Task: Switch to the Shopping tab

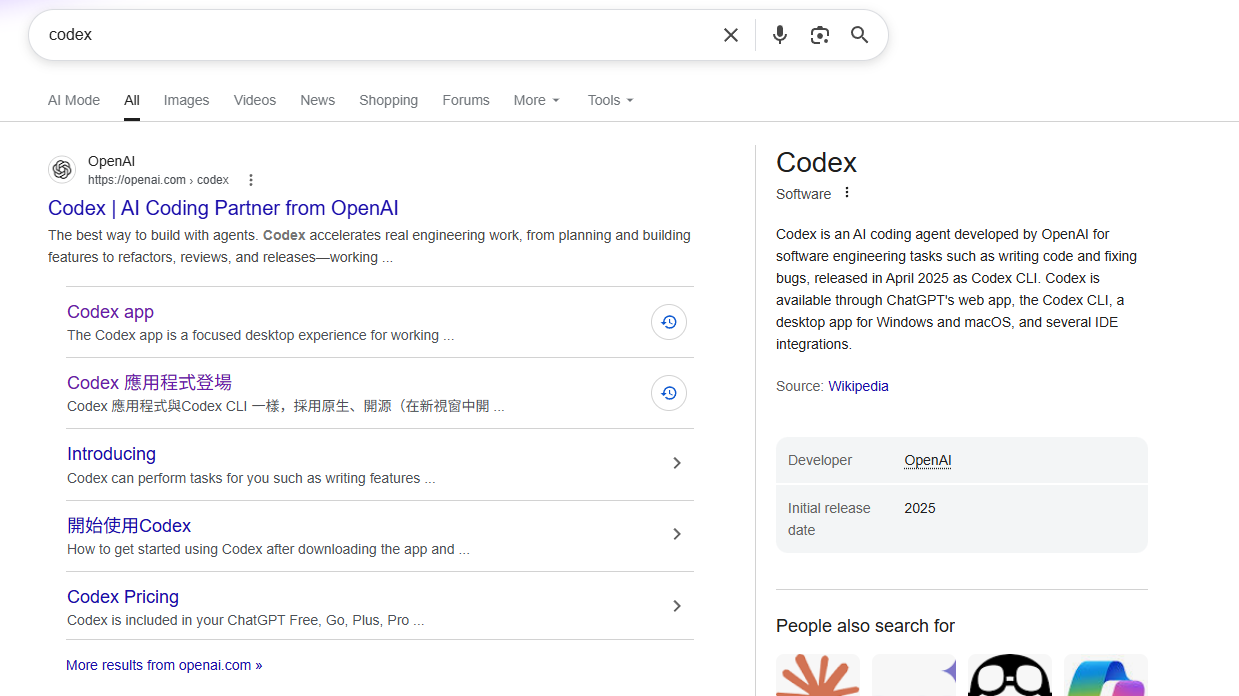Action: [389, 100]
